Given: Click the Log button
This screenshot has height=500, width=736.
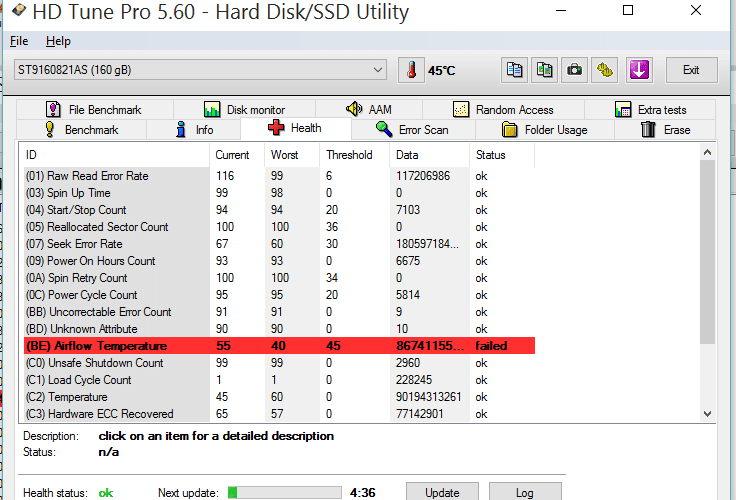Looking at the screenshot, I should [525, 492].
